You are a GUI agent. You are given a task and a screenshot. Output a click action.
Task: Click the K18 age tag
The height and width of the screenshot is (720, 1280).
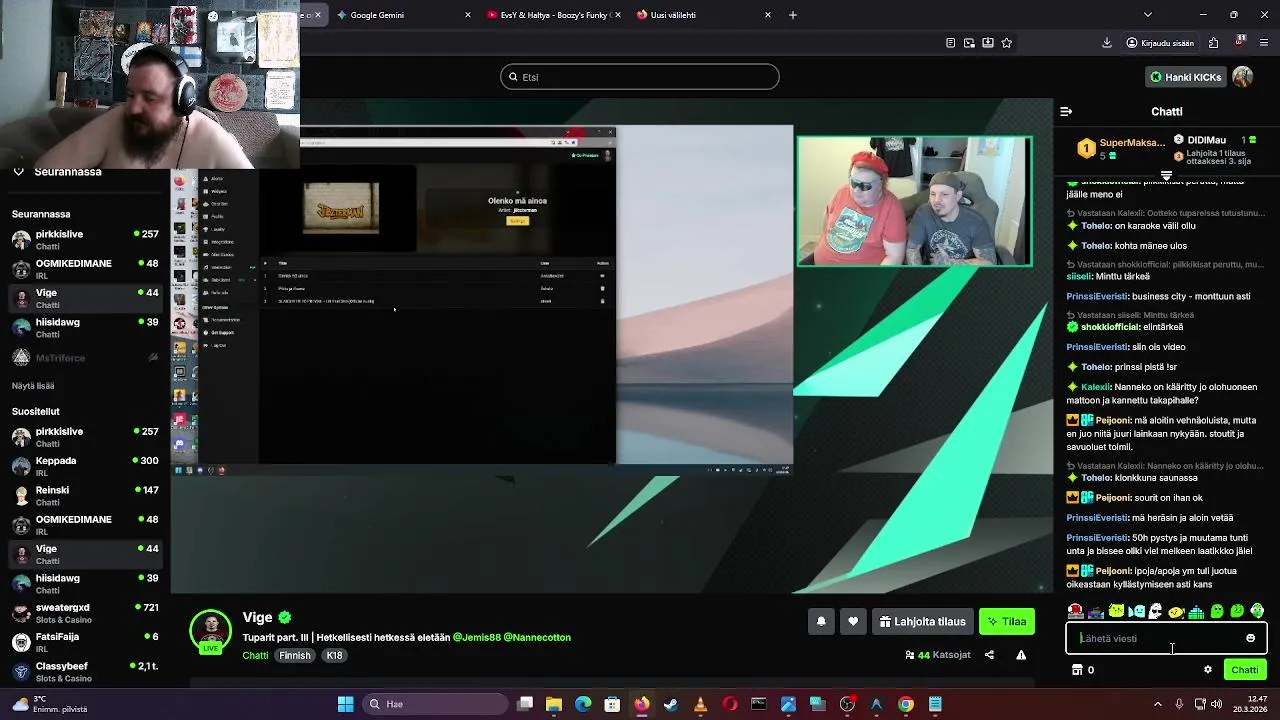(334, 656)
